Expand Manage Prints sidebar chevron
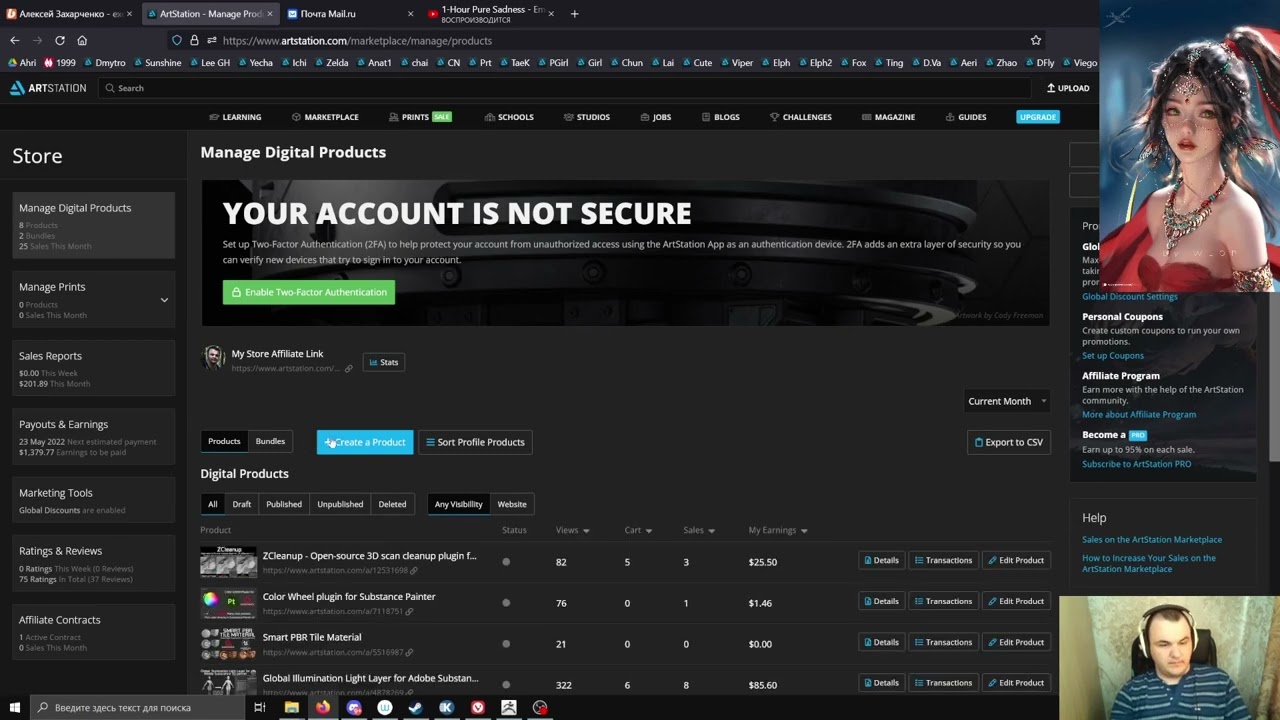Image resolution: width=1280 pixels, height=720 pixels. 164,299
